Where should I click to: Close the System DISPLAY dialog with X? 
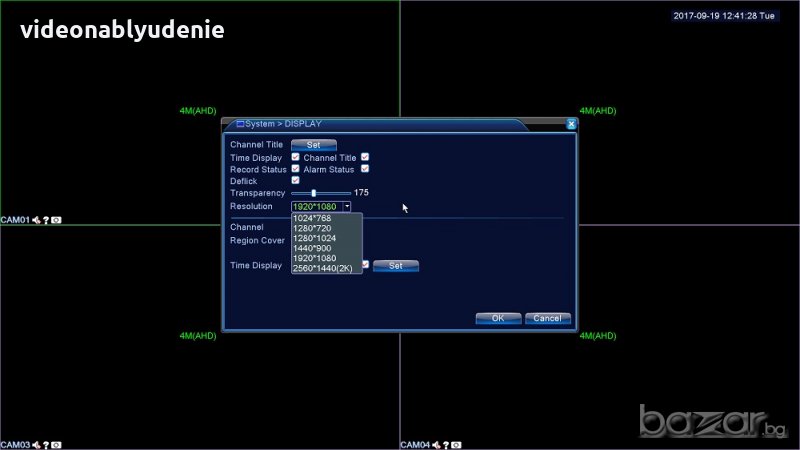(x=571, y=124)
